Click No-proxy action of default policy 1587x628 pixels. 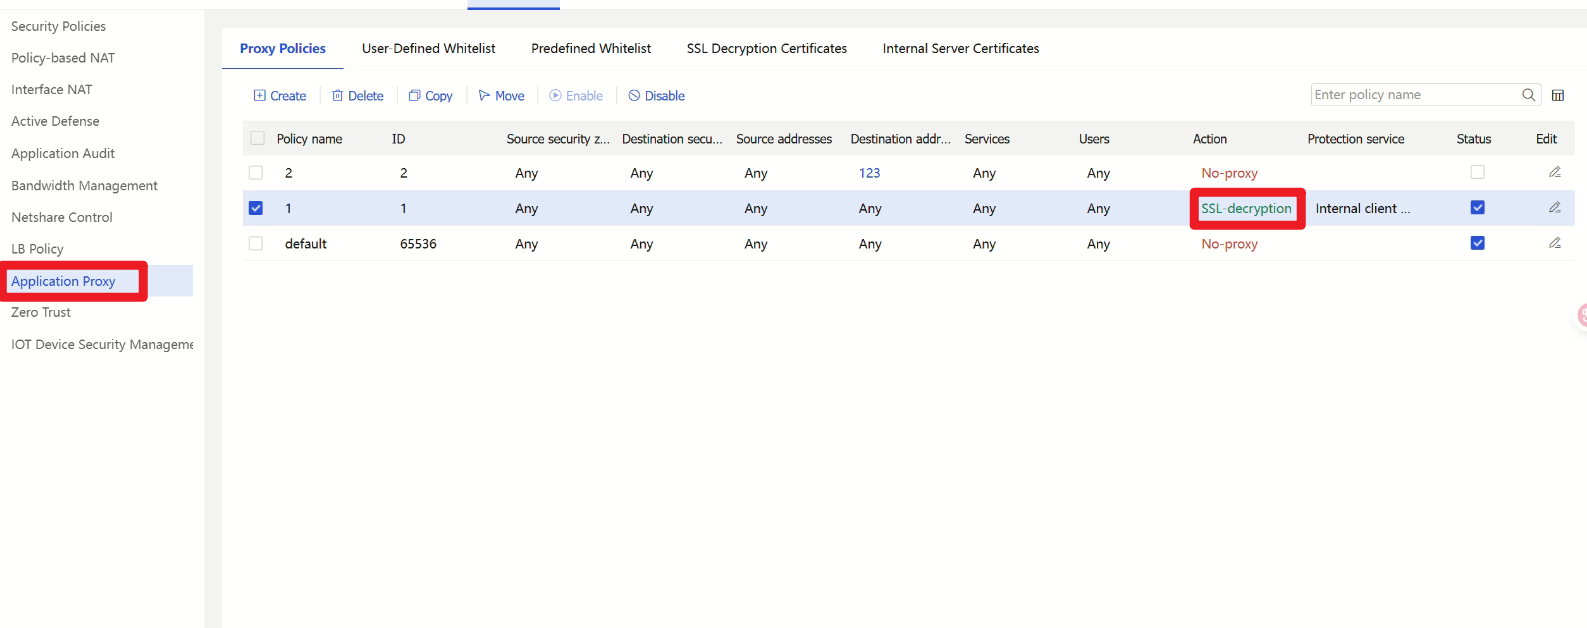(x=1229, y=244)
